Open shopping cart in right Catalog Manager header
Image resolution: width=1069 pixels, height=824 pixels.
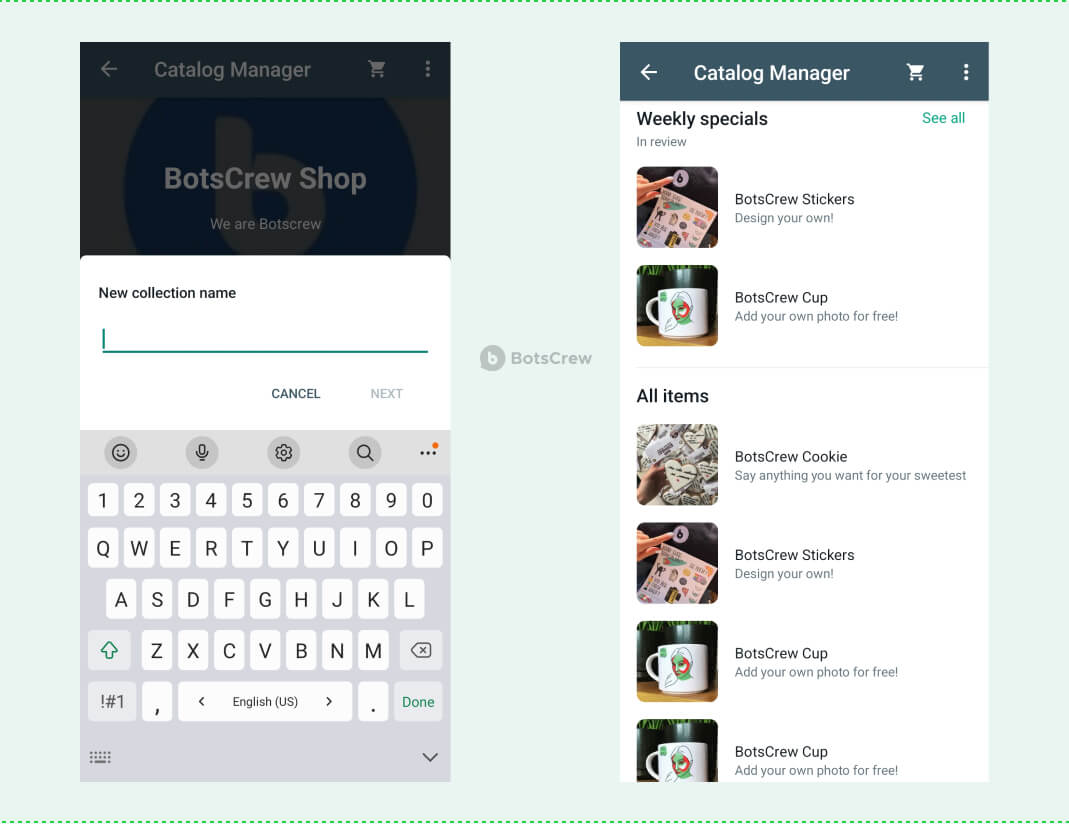(x=915, y=72)
